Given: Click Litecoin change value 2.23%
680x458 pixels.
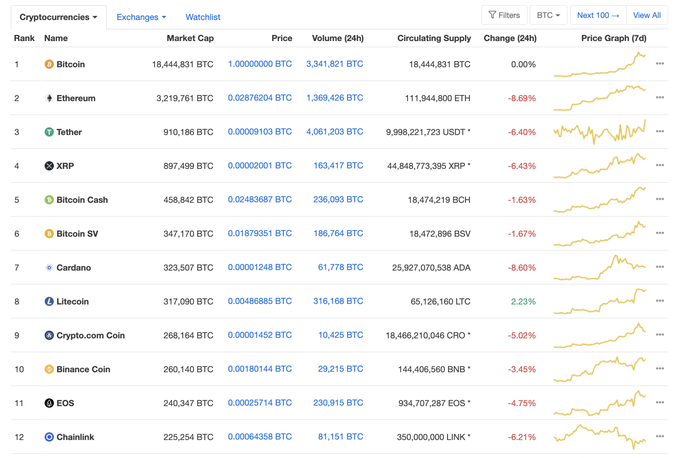Looking at the screenshot, I should click(523, 301).
